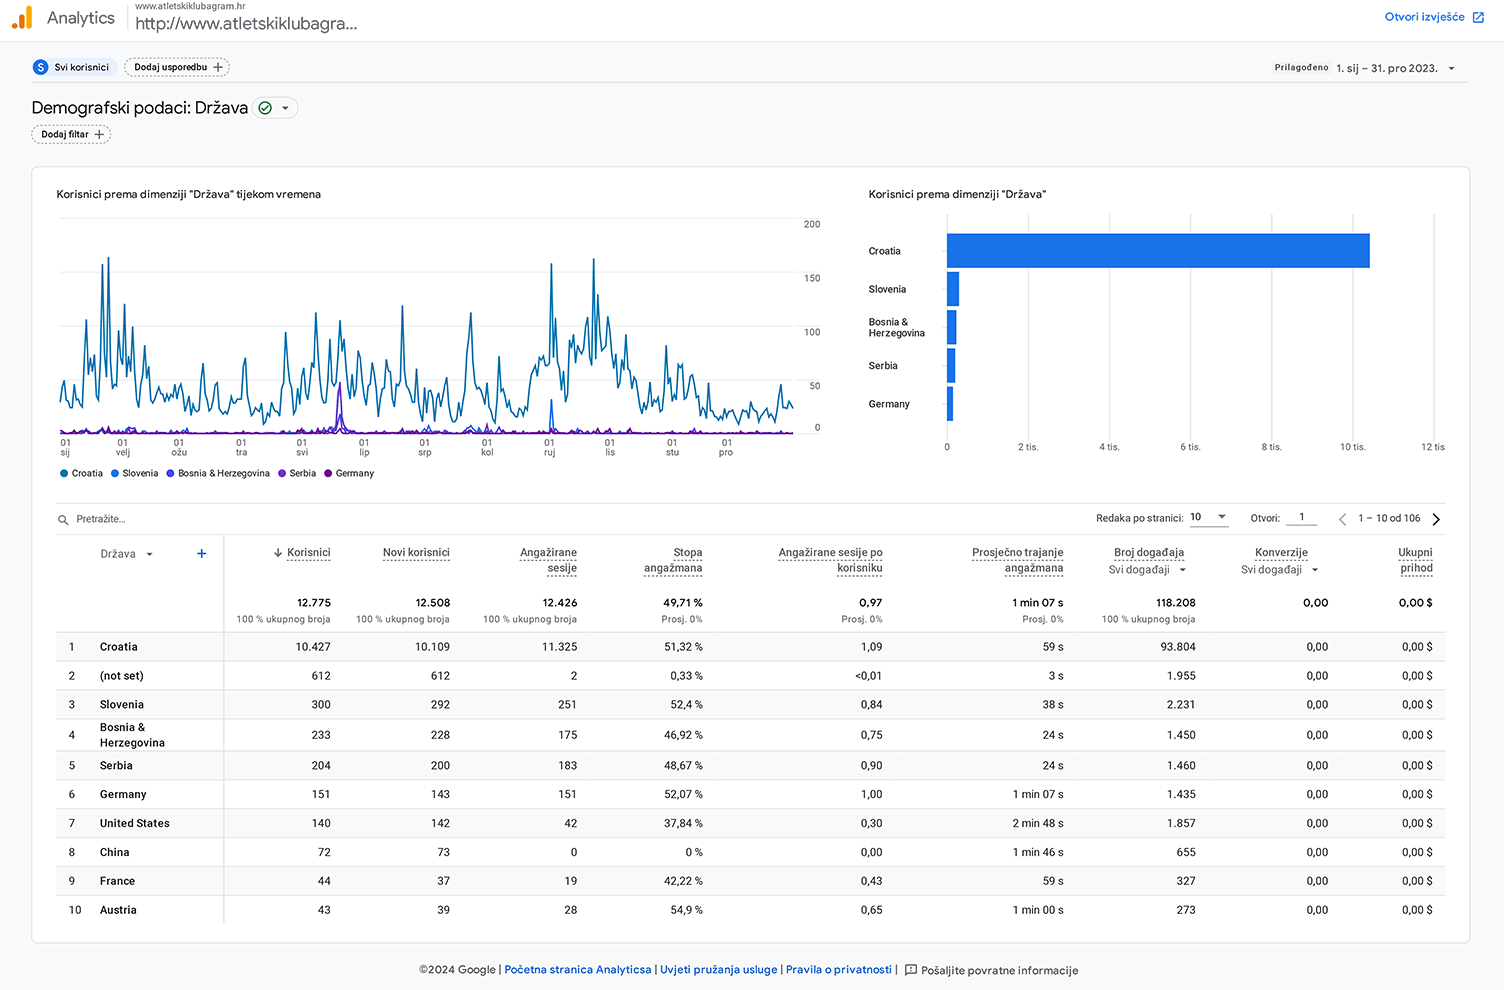This screenshot has height=990, width=1504.
Task: Click the Croatia bar in the bar chart
Action: click(1157, 251)
